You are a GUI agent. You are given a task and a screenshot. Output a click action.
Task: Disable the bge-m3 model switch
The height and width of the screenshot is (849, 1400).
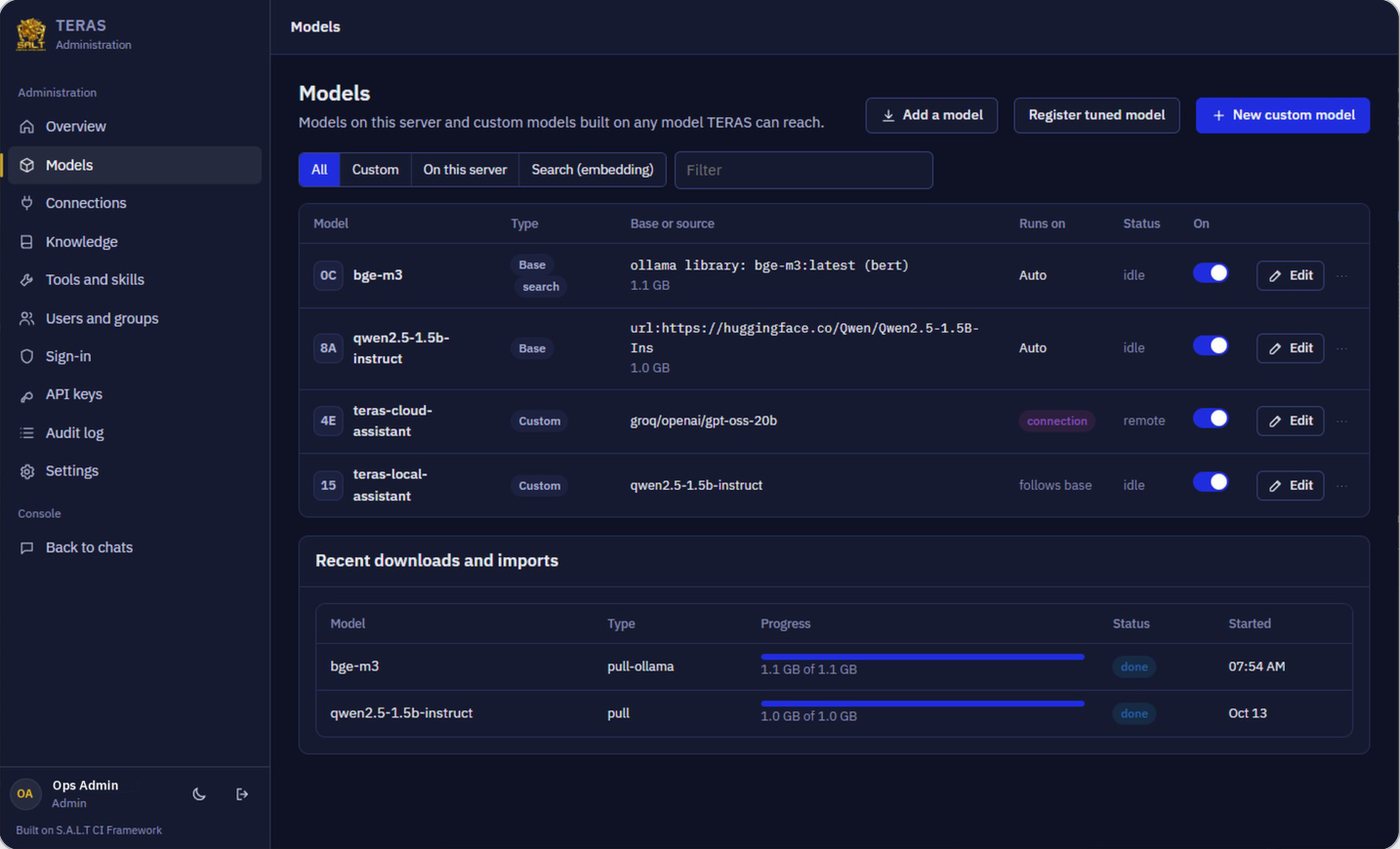pyautogui.click(x=1211, y=273)
